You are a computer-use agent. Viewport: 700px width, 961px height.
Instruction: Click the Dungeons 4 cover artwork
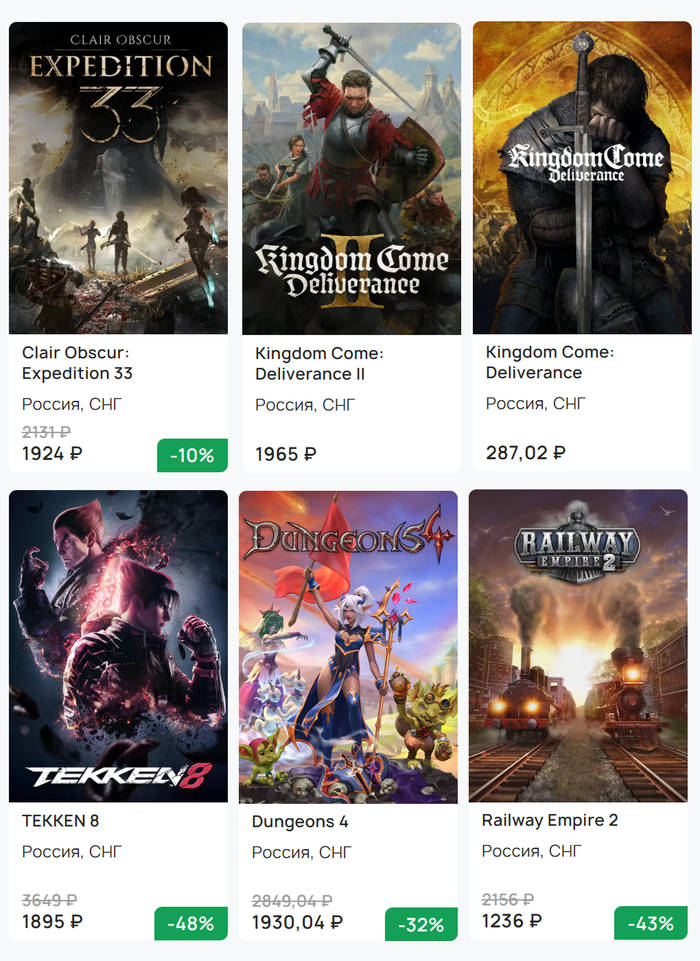pyautogui.click(x=348, y=646)
